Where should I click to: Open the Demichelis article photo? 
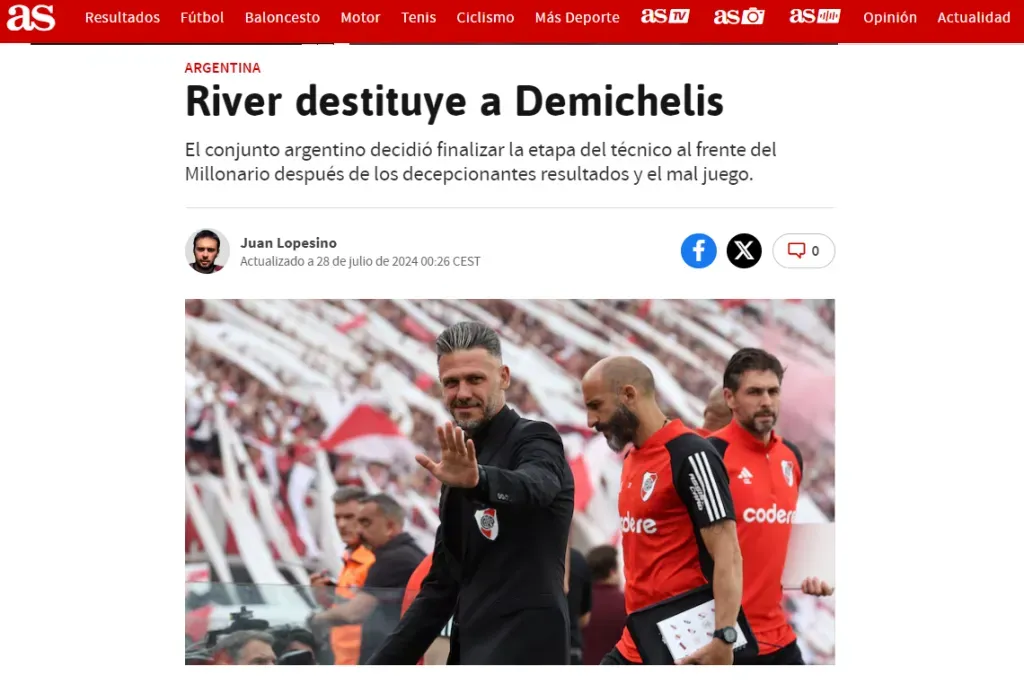point(509,482)
